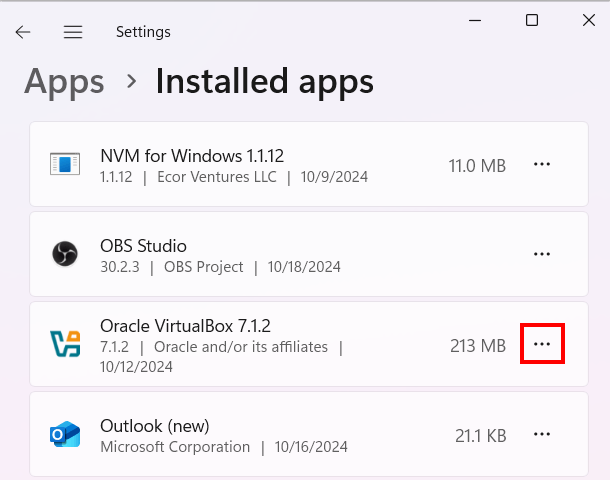610x480 pixels.
Task: Navigate to Apps in the breadcrumb
Action: pos(64,81)
